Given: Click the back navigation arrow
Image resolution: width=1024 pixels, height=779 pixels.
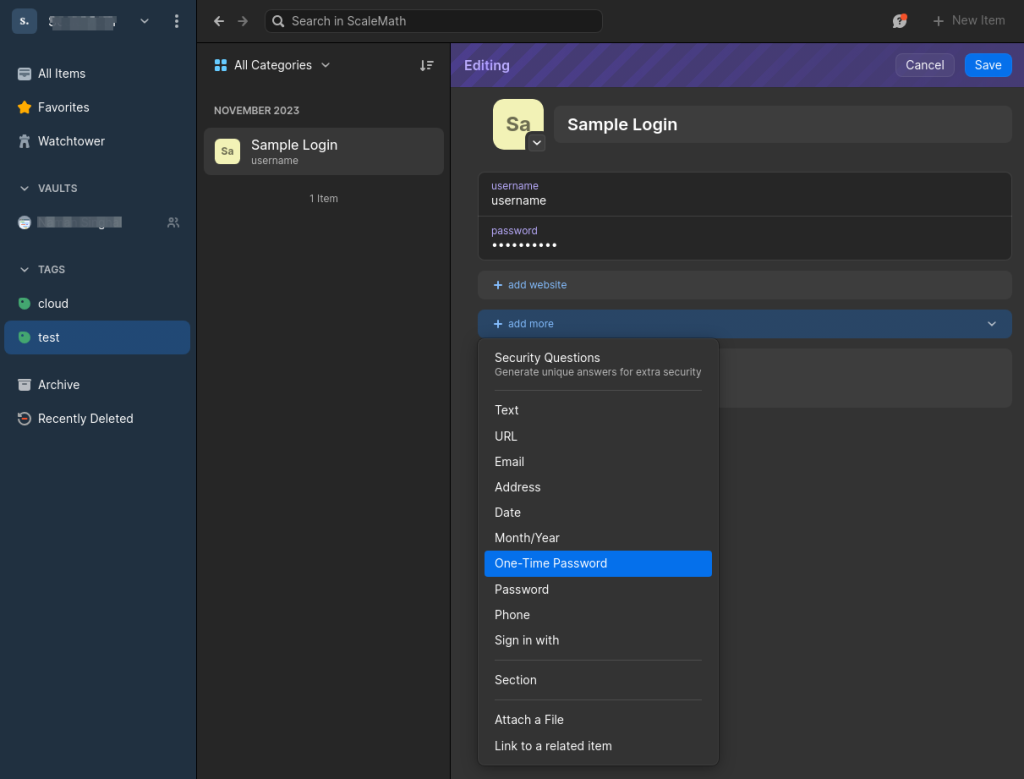Looking at the screenshot, I should (218, 20).
